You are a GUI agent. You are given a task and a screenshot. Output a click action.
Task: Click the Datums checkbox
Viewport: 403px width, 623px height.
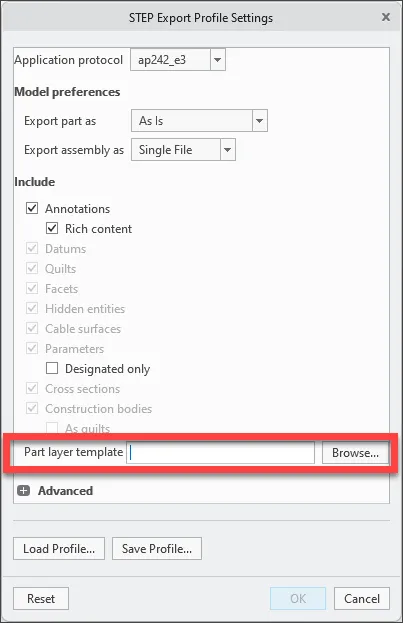[32, 248]
